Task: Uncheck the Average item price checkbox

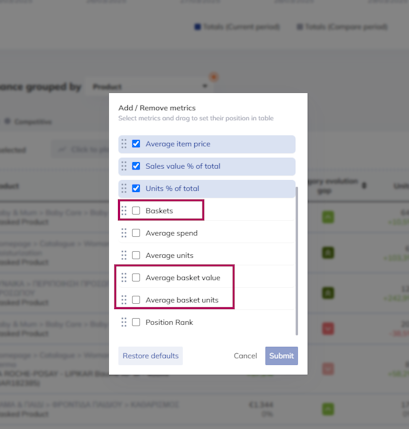Action: [x=136, y=144]
